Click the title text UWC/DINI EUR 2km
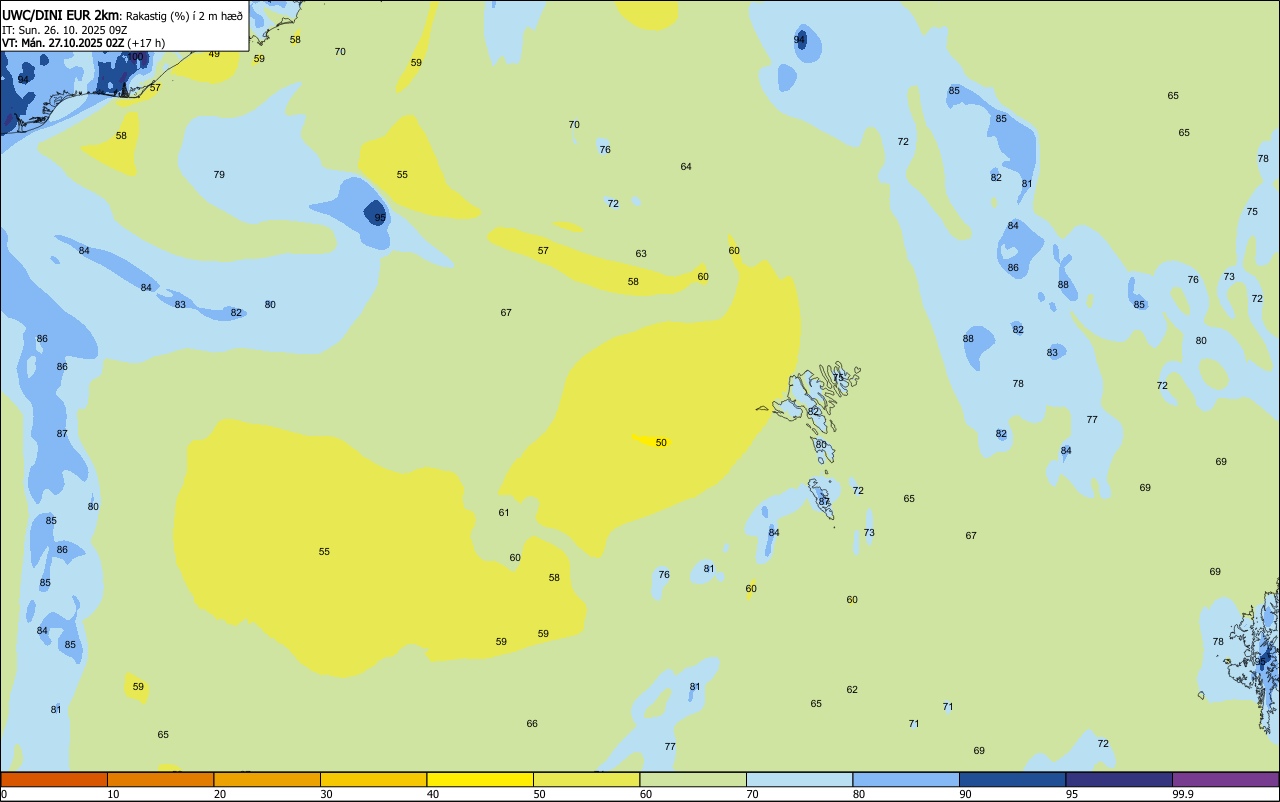Viewport: 1280px width, 802px height. point(61,15)
